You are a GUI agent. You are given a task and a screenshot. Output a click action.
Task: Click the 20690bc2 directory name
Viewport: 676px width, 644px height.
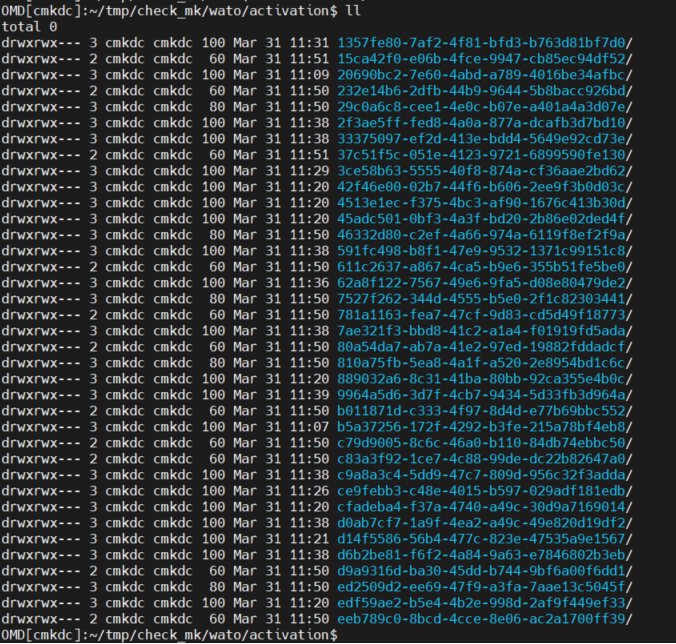click(484, 74)
